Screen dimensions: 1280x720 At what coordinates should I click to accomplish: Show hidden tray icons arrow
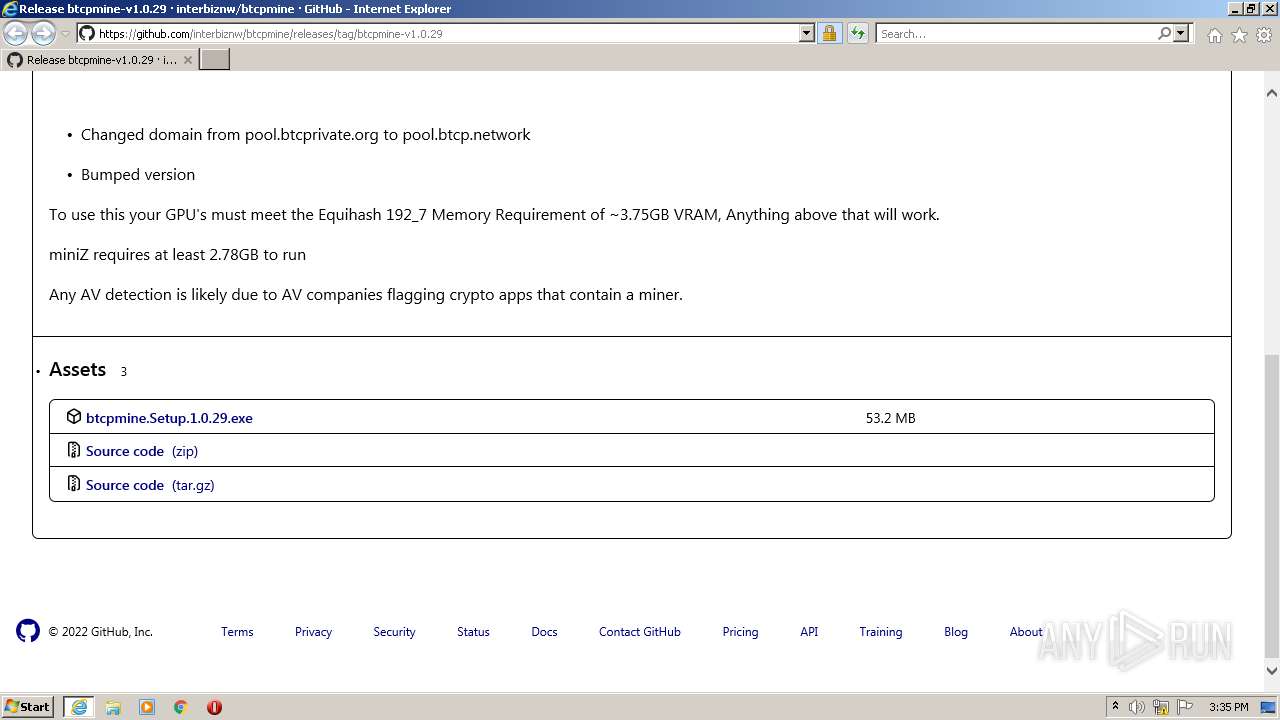(1115, 707)
